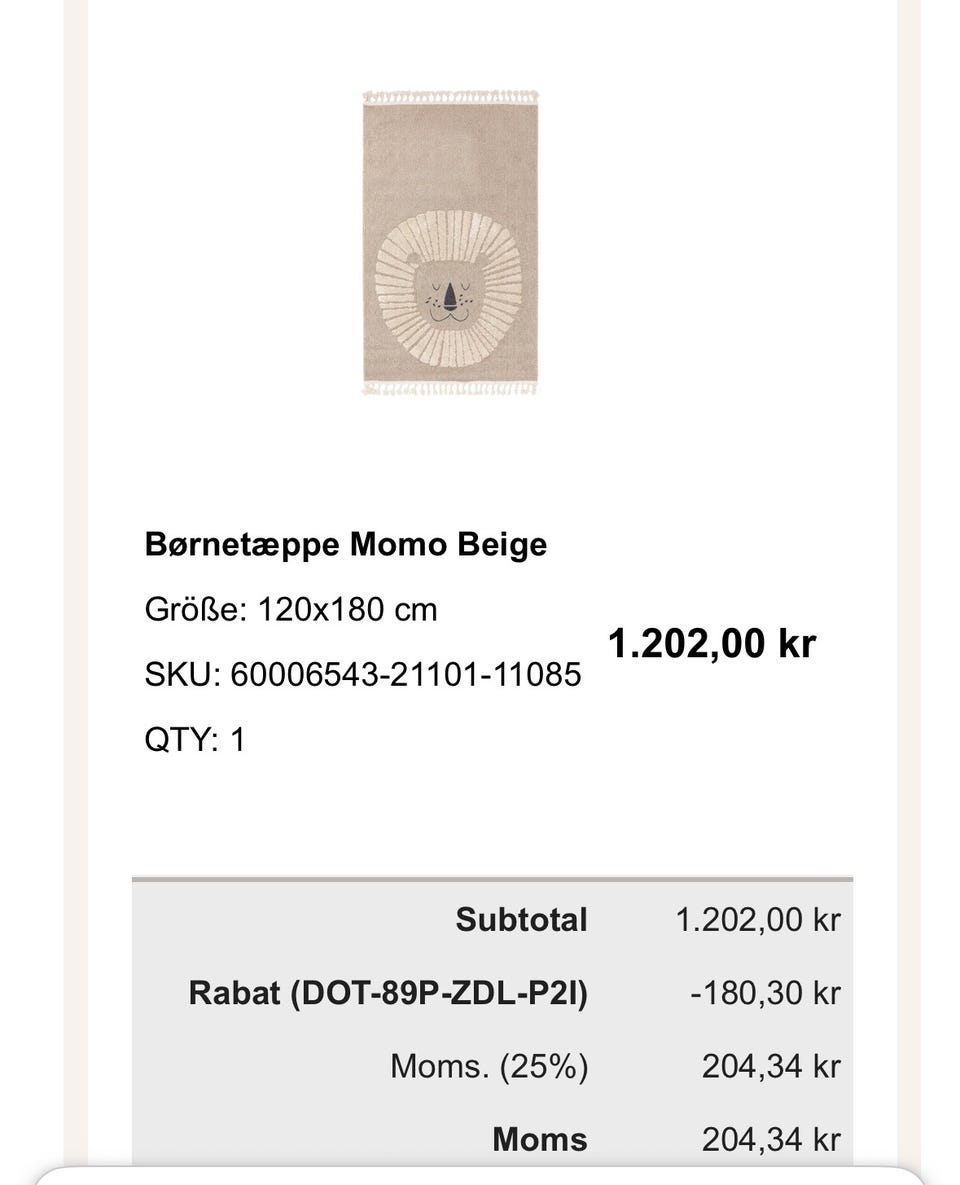960x1185 pixels.
Task: Tap the bottom sheet panel edge
Action: pos(480,1175)
